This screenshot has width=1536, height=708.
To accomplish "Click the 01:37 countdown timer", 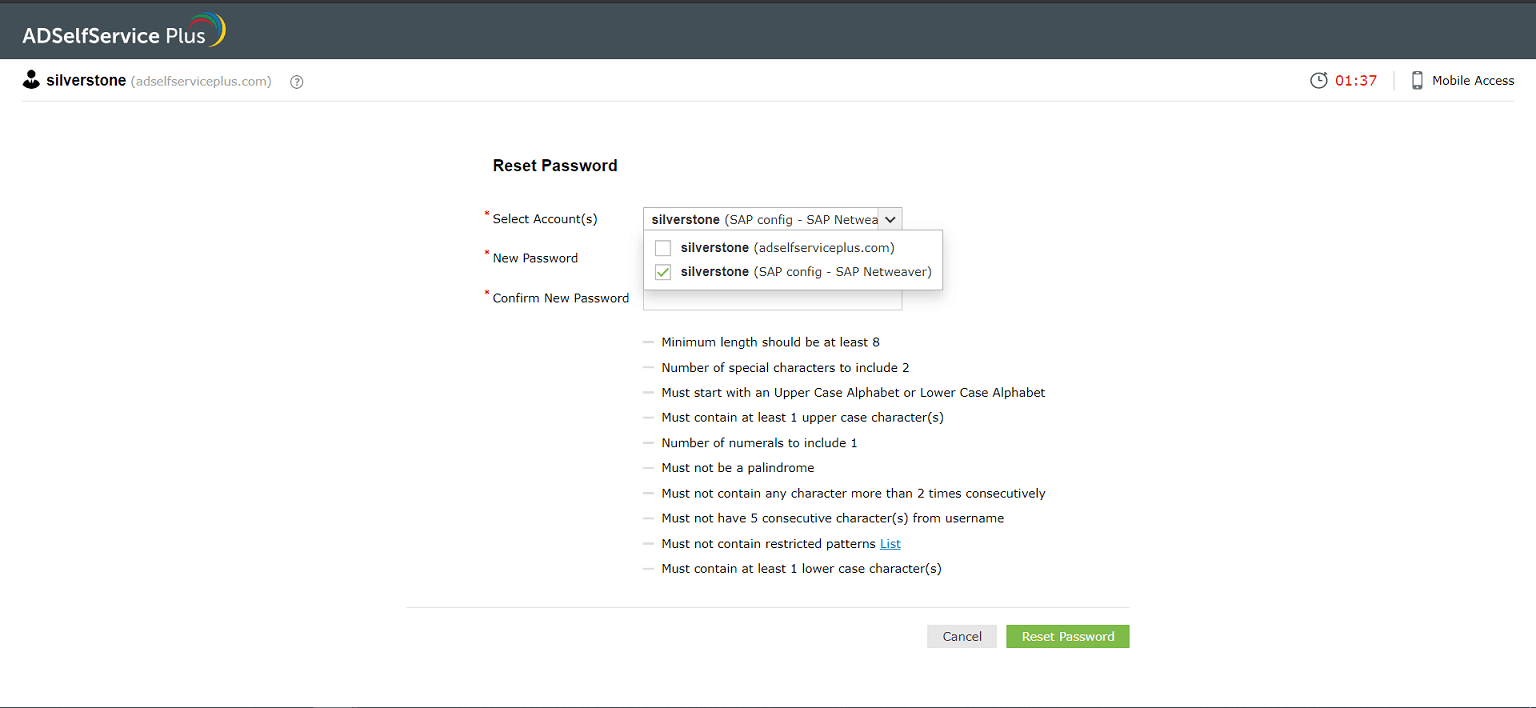I will [1356, 81].
